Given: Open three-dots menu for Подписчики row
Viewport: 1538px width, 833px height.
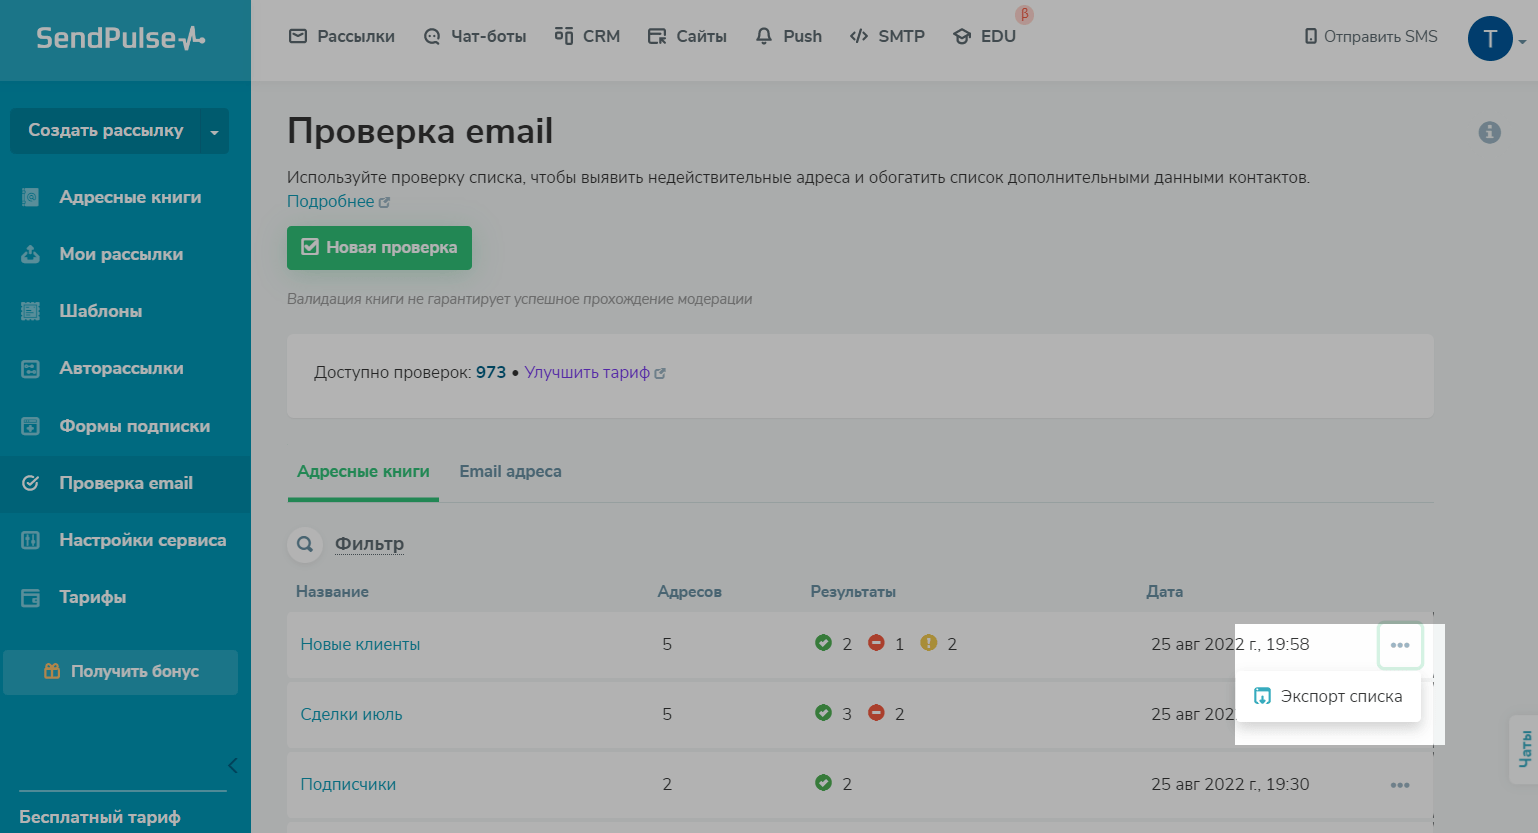Looking at the screenshot, I should [x=1399, y=785].
